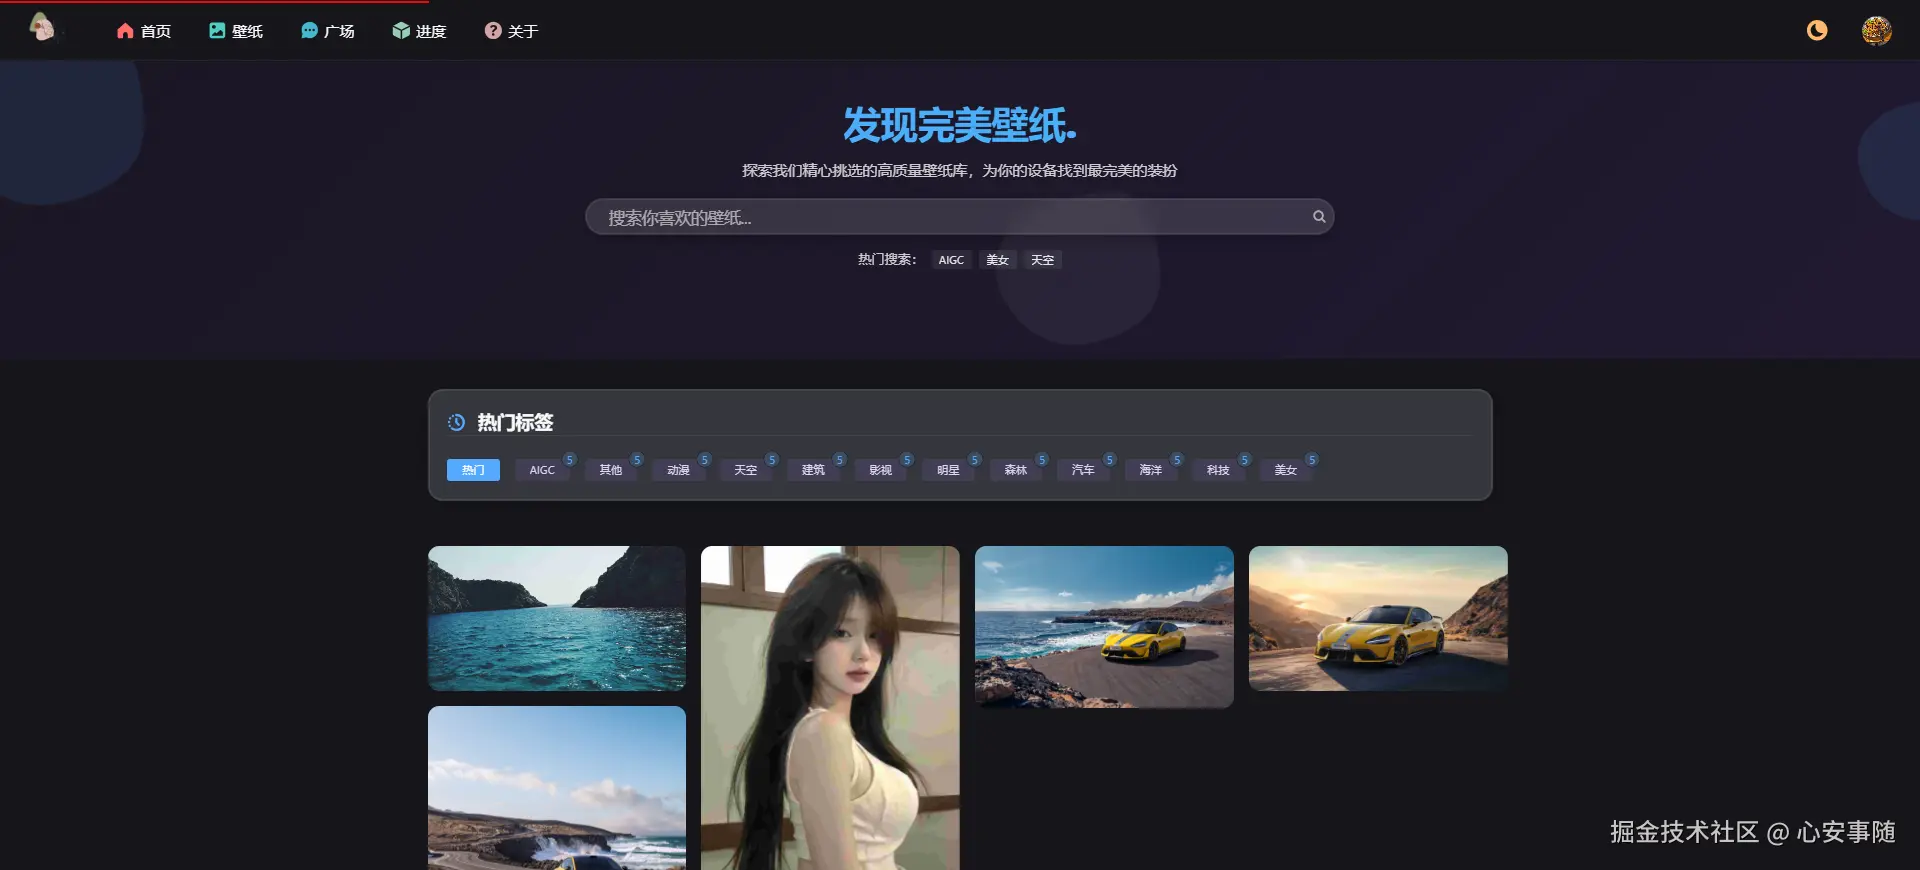
Task: Click the site logo in the navbar
Action: tap(42, 28)
